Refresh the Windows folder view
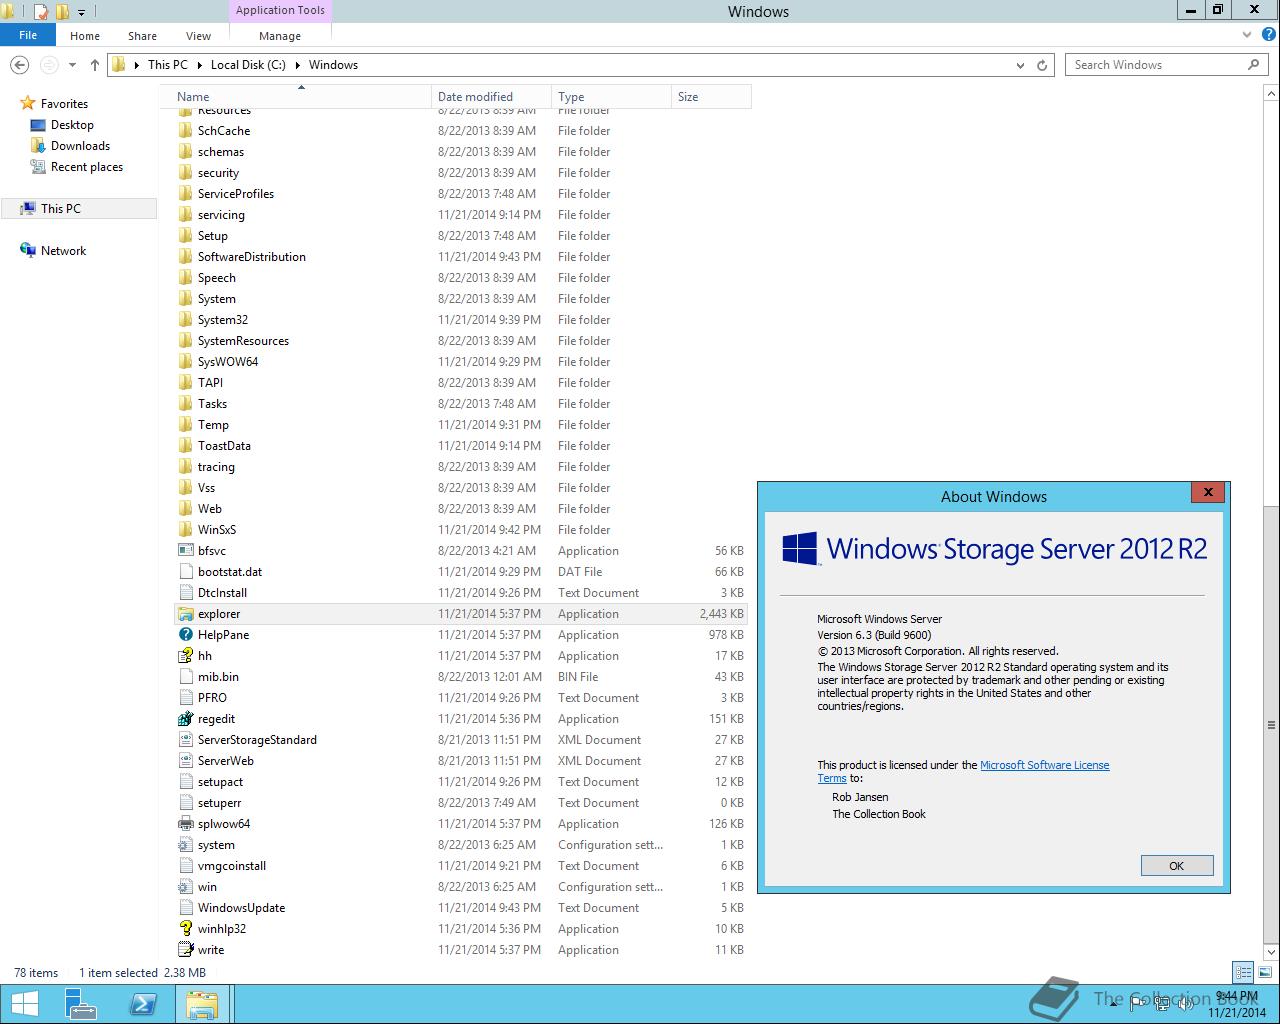Viewport: 1280px width, 1024px height. coord(1042,65)
